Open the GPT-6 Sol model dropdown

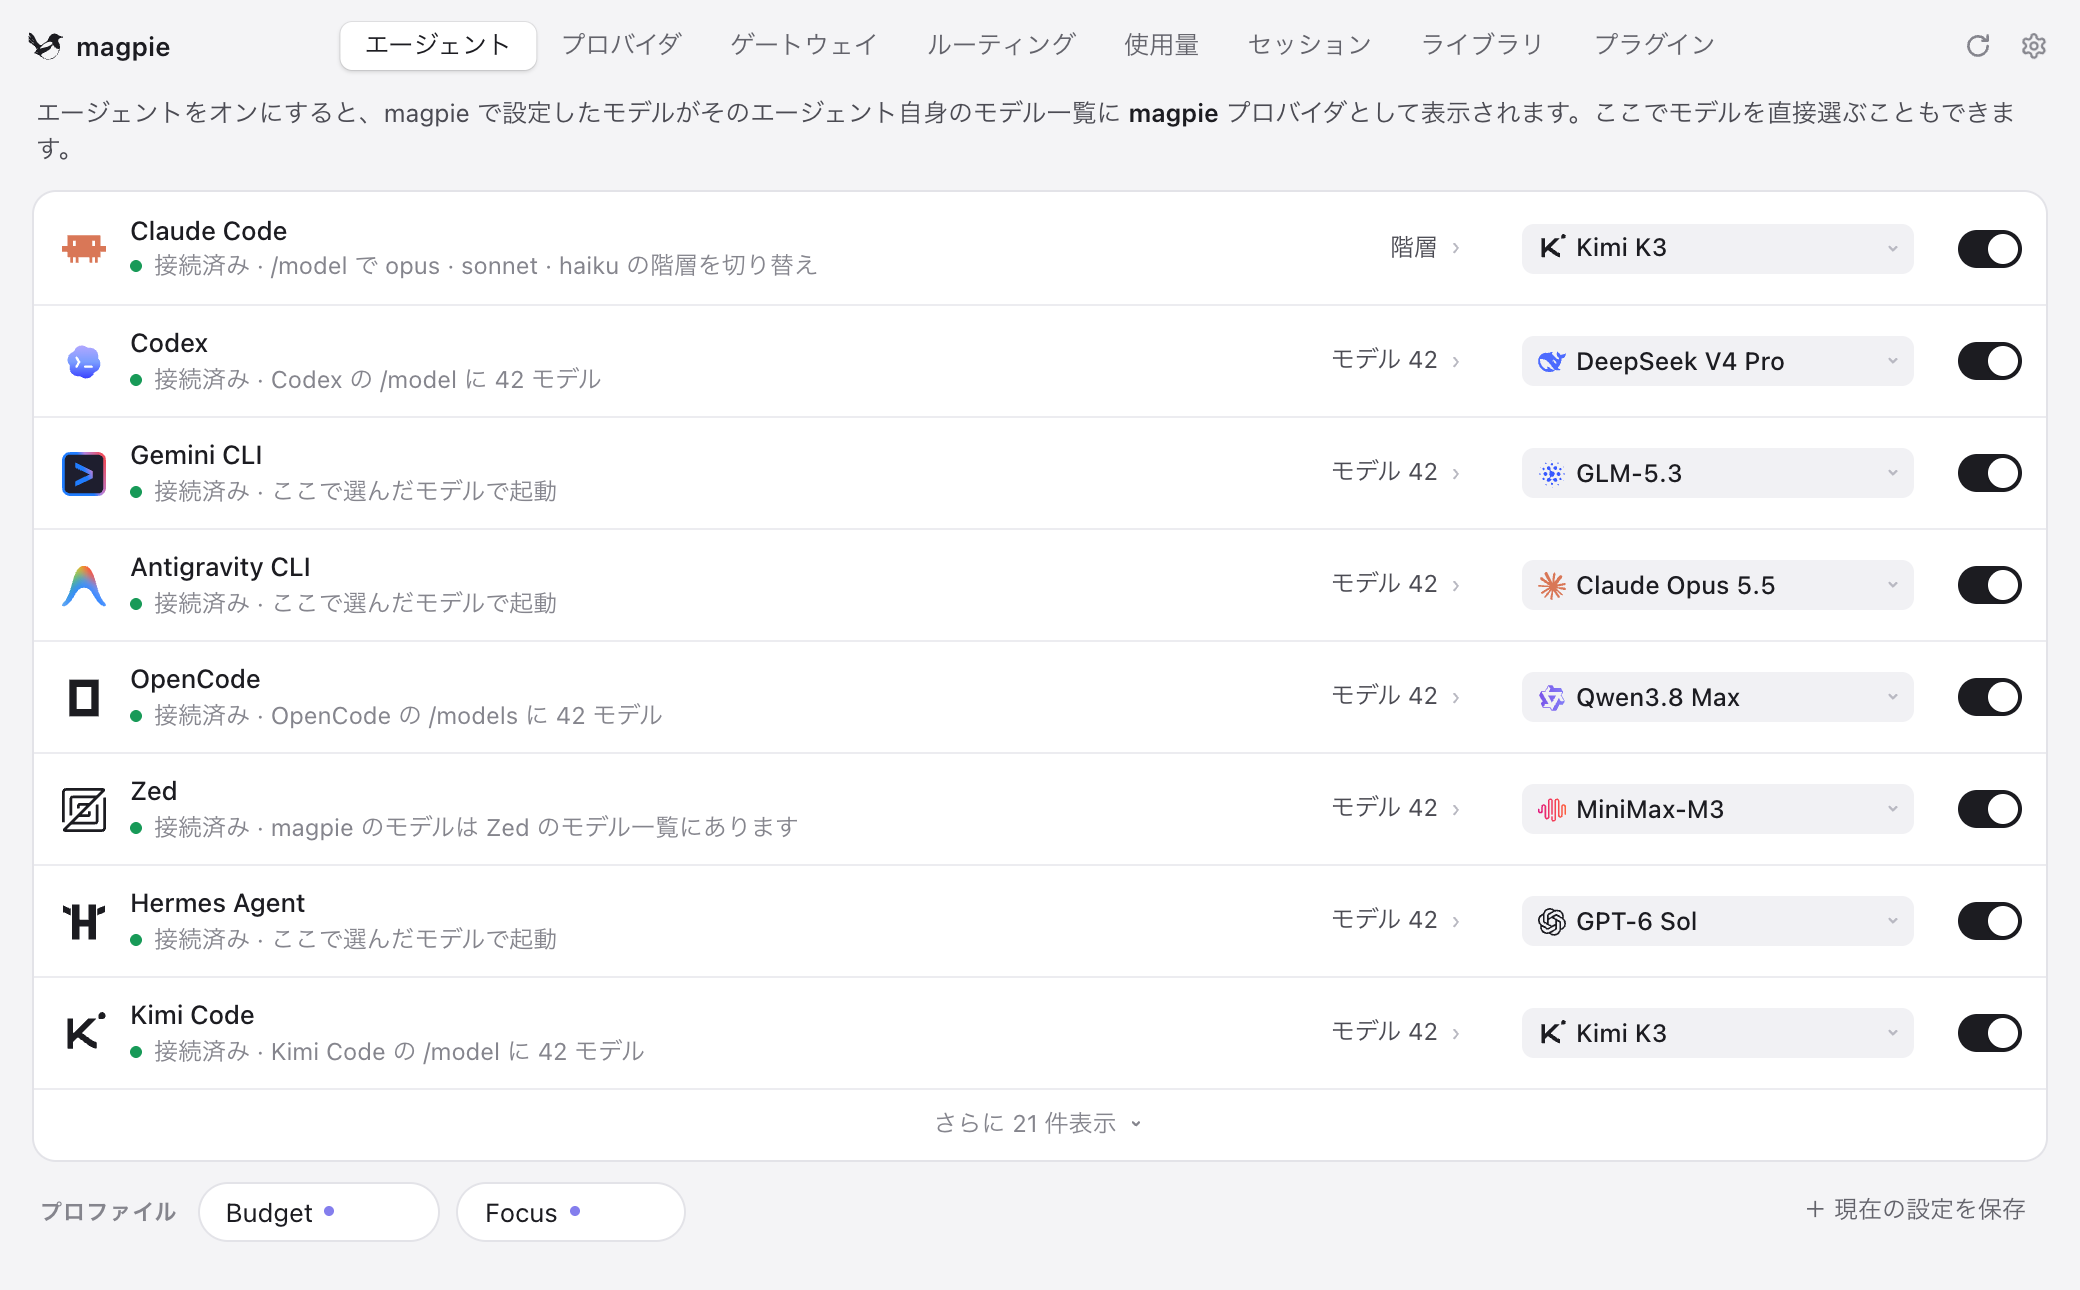(x=1717, y=921)
